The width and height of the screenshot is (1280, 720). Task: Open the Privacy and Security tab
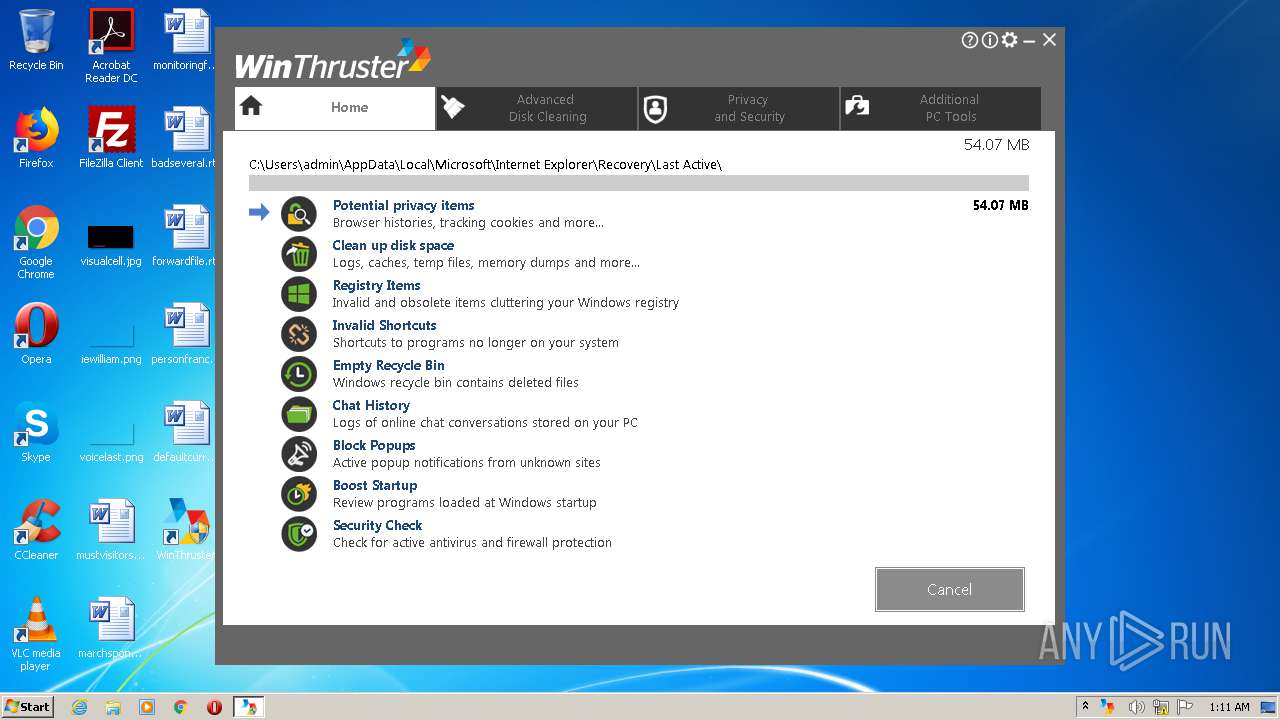click(x=739, y=108)
